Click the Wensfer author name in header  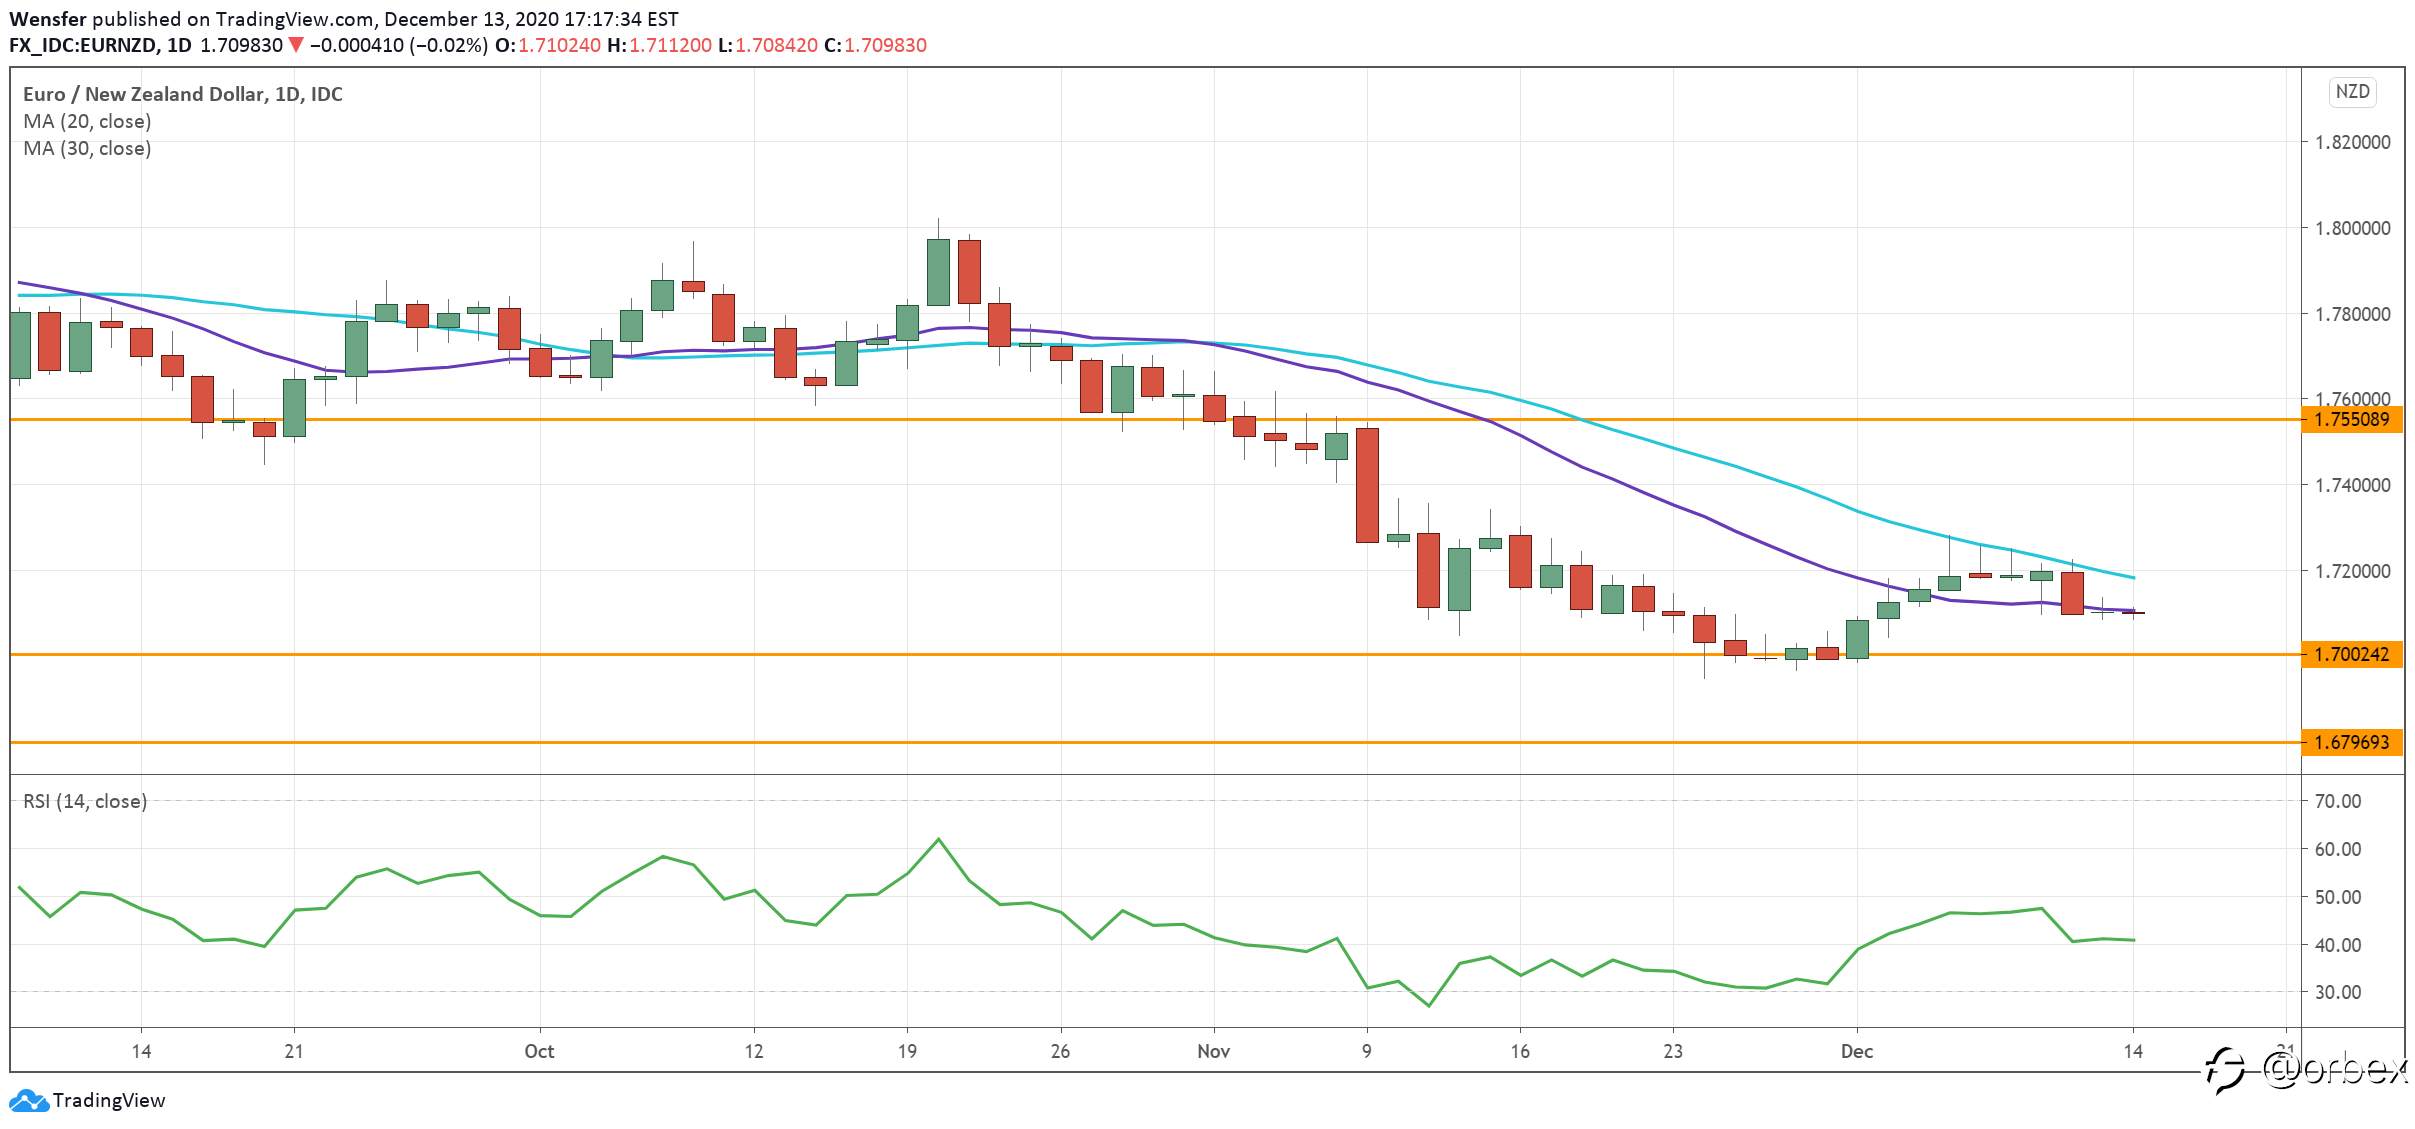pos(47,19)
